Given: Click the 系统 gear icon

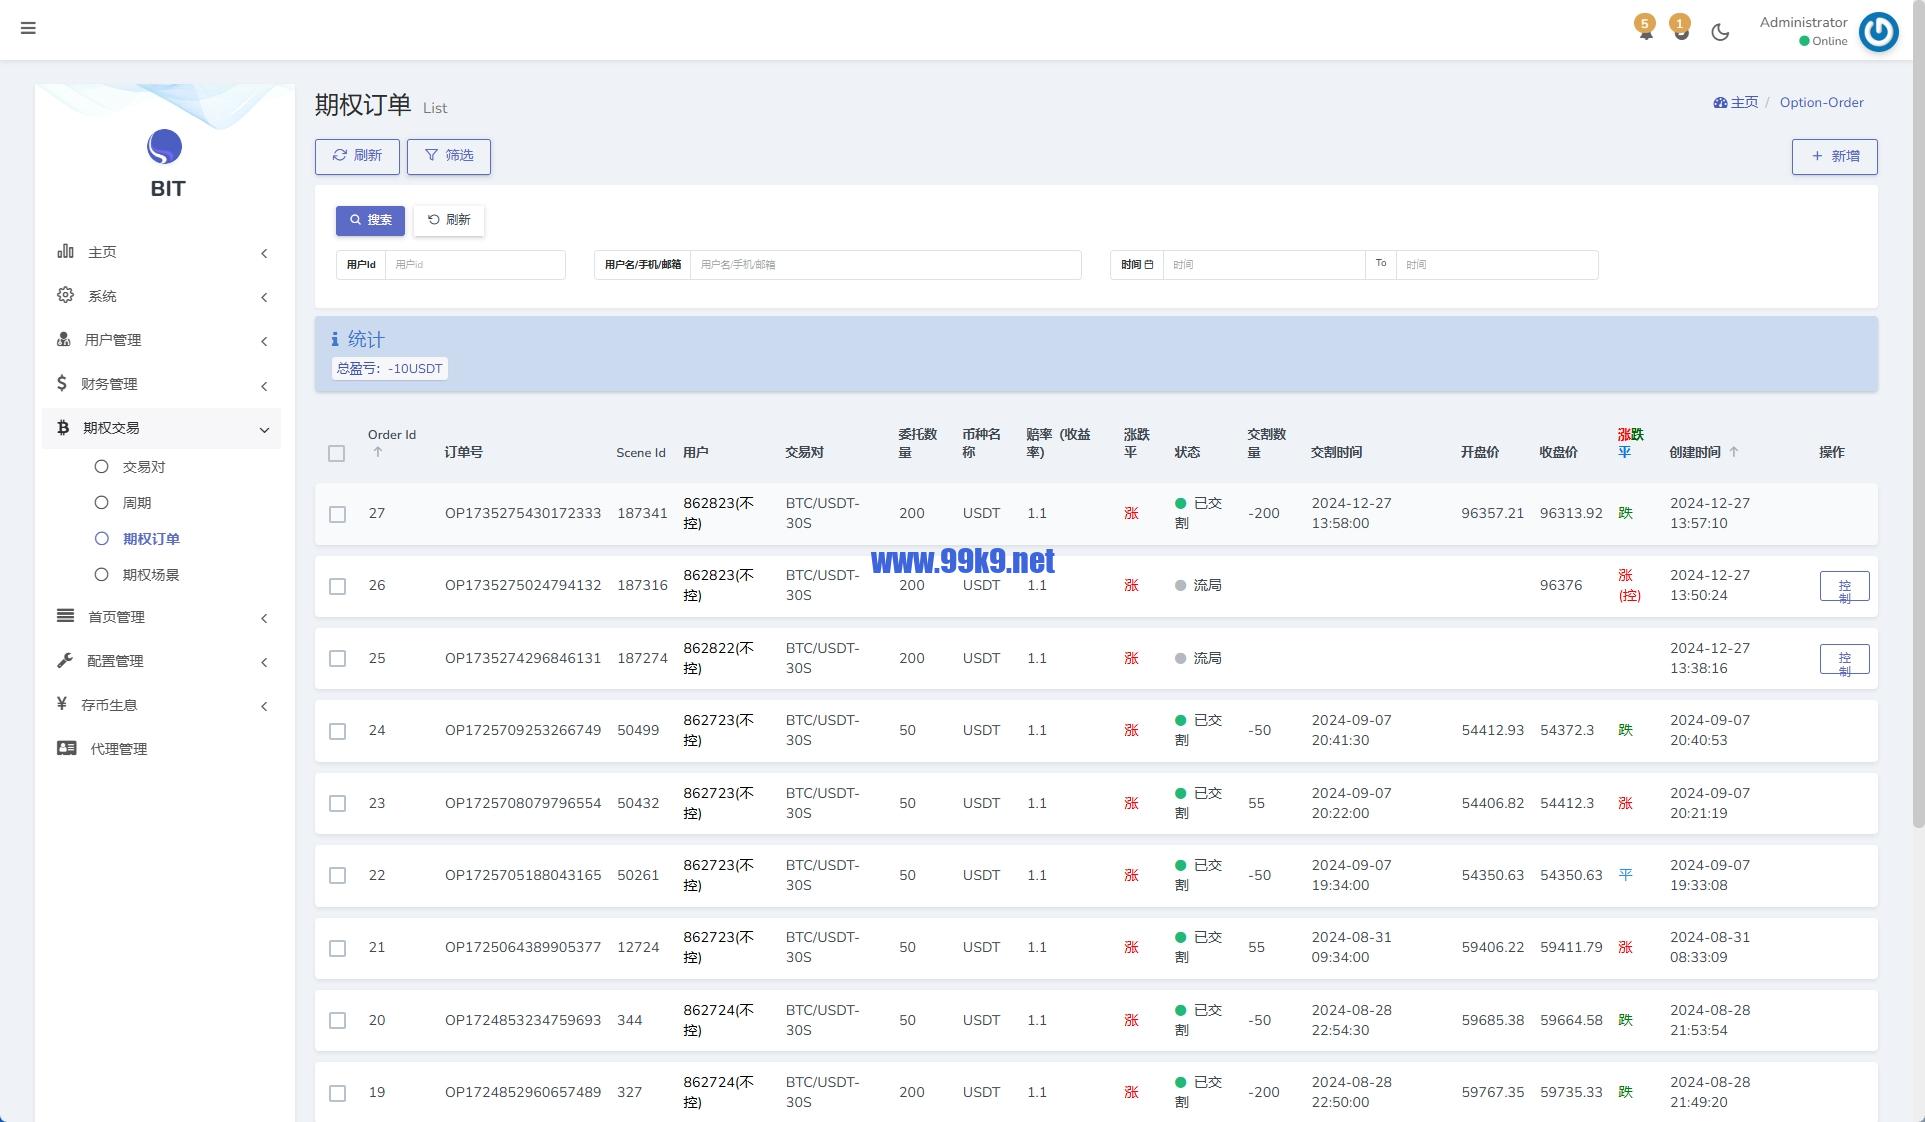Looking at the screenshot, I should tap(66, 295).
